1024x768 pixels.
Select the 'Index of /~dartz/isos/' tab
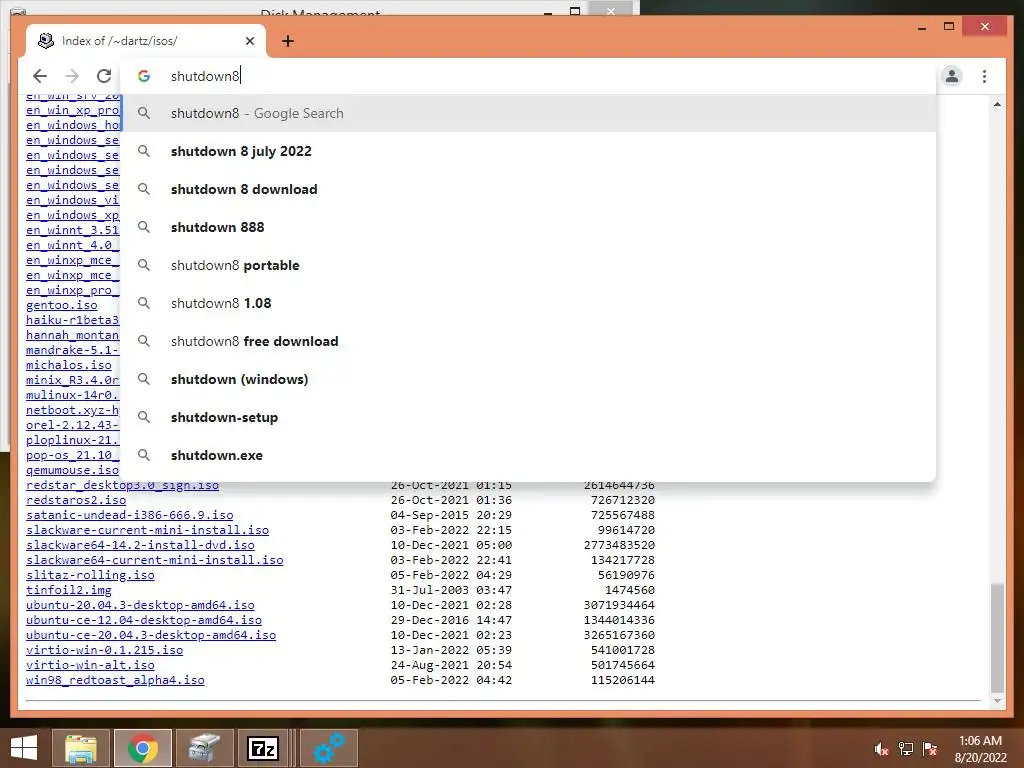(146, 40)
